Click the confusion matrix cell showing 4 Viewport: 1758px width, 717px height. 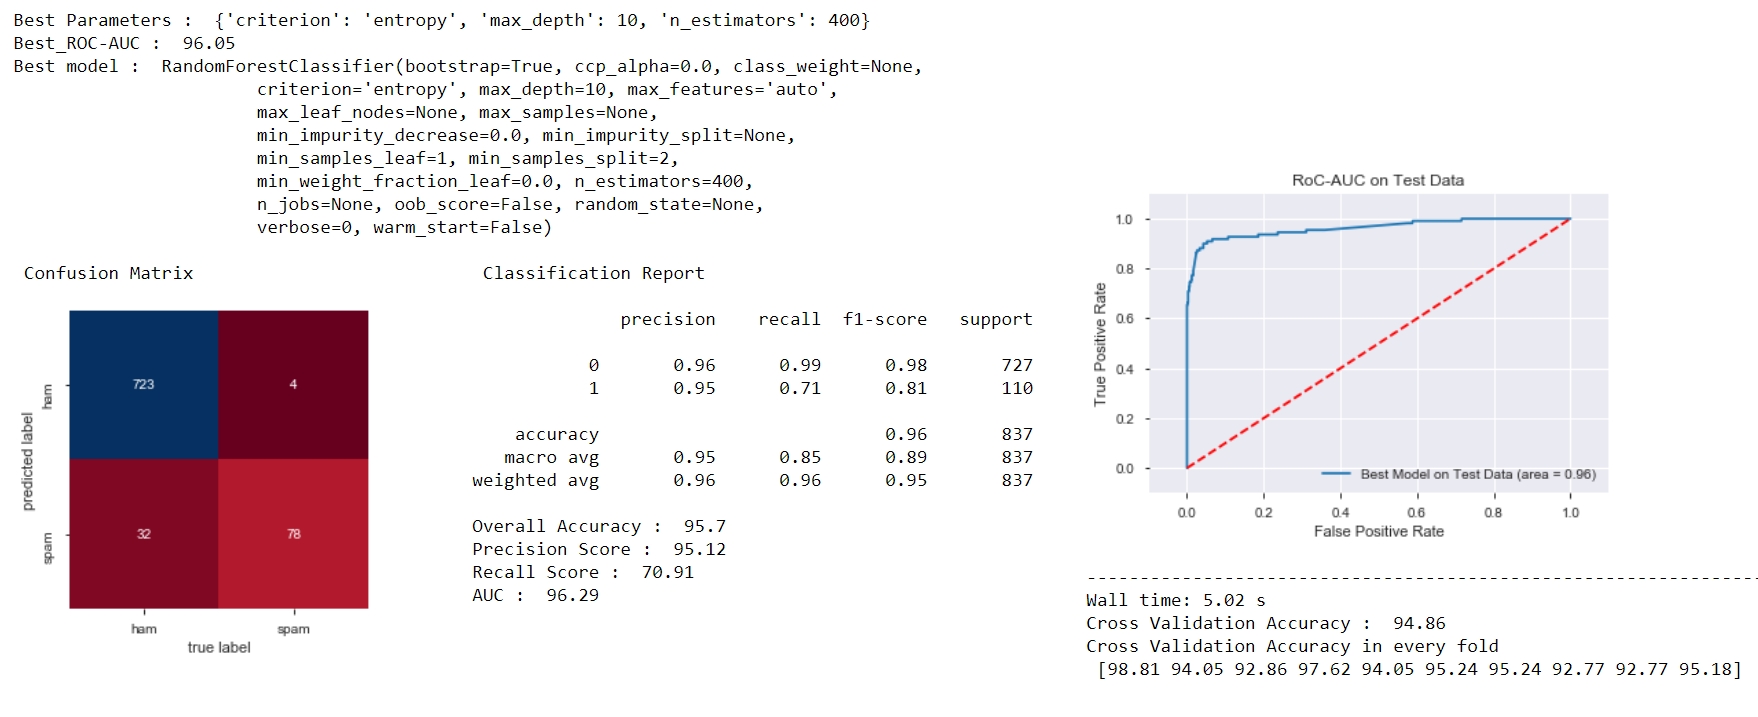point(293,385)
